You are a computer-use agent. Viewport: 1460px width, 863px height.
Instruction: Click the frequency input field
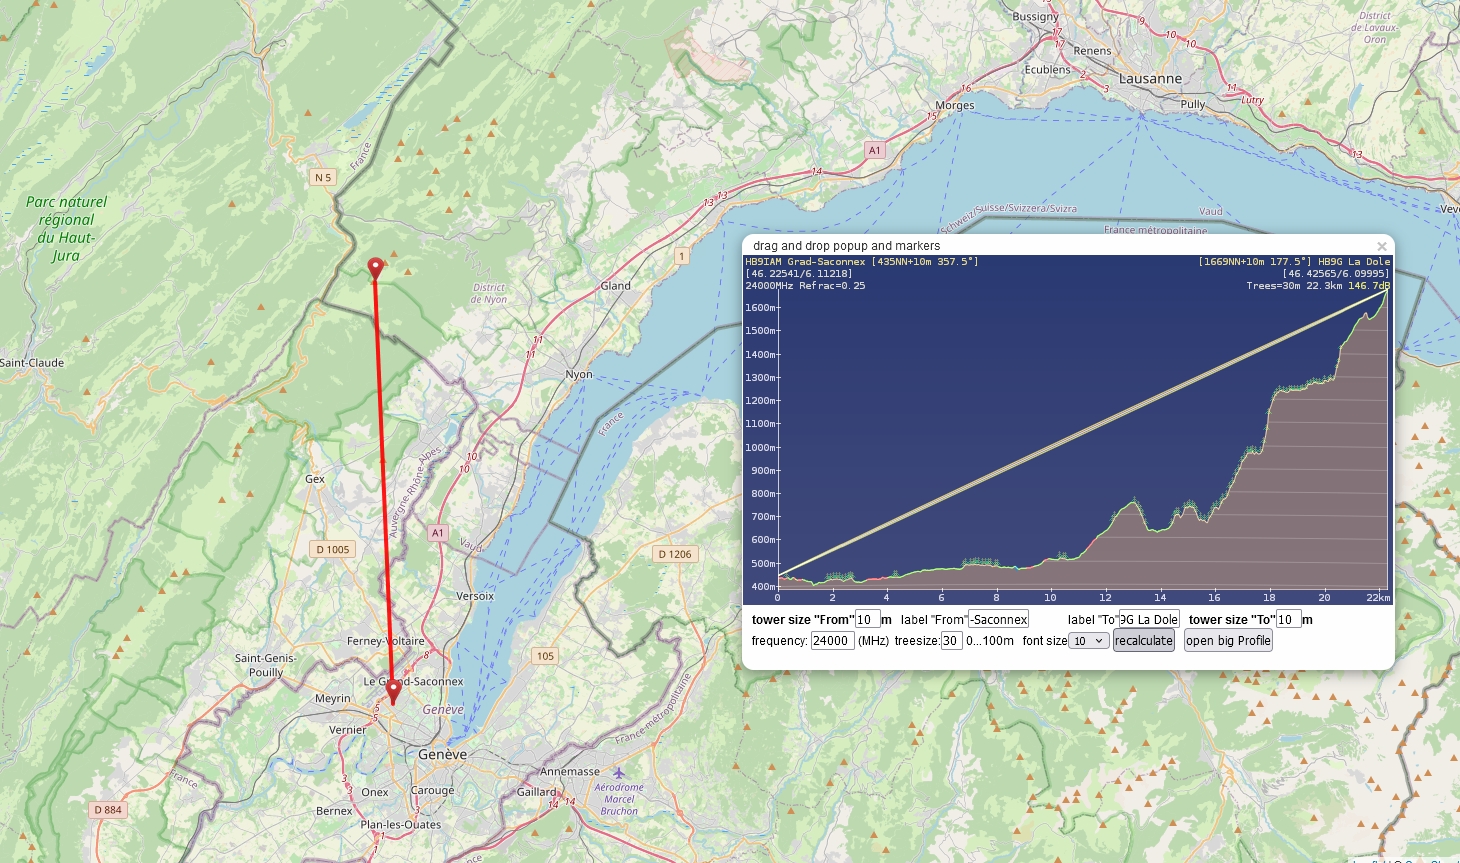831,641
